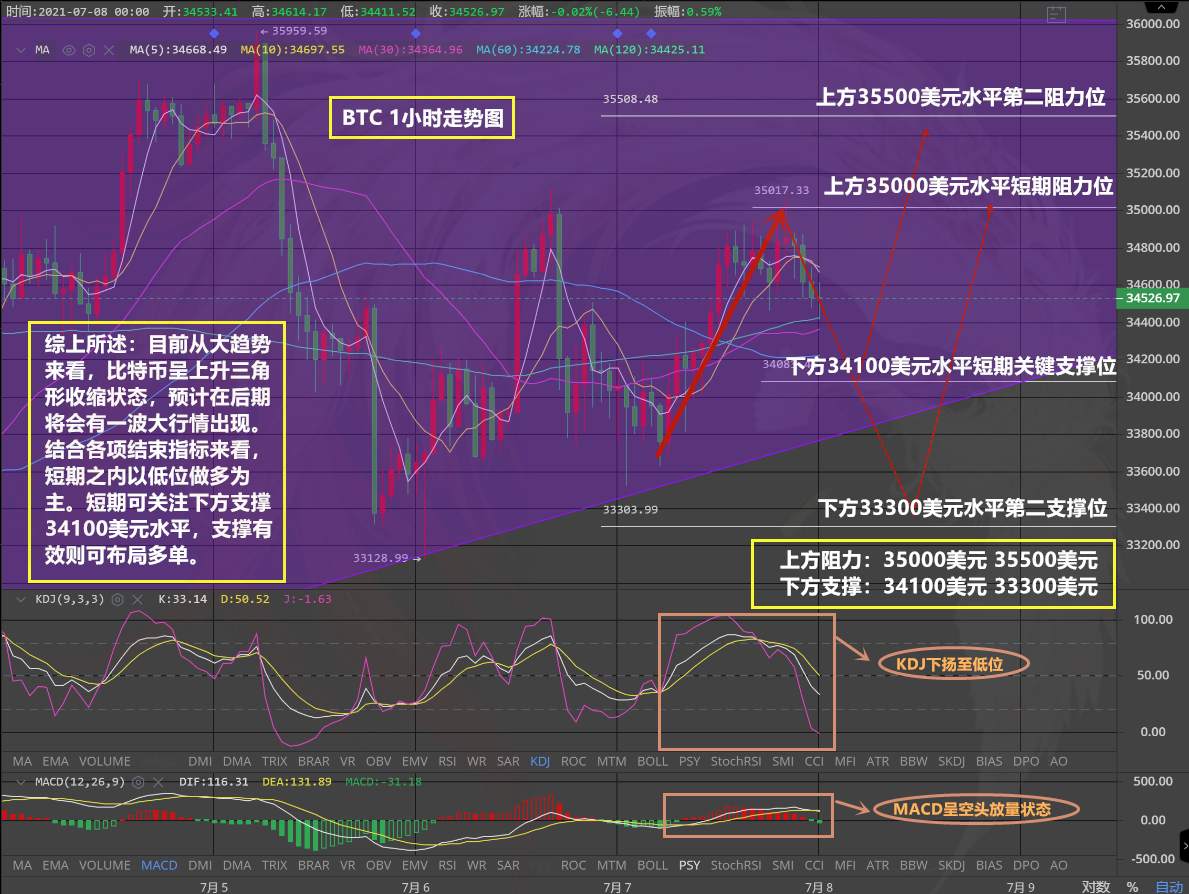Choose RSI in the upper indicator row
Image resolution: width=1189 pixels, height=894 pixels.
(447, 761)
